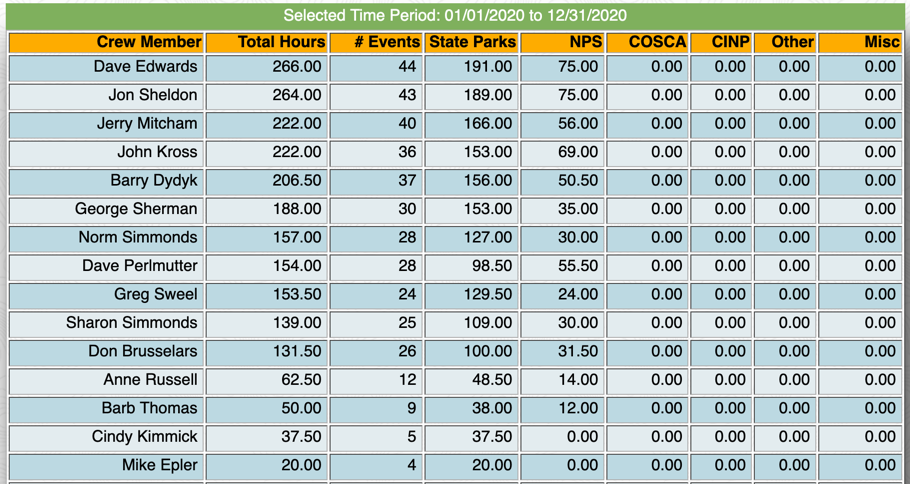Select Sharon Simmonds in the table

[x=132, y=323]
